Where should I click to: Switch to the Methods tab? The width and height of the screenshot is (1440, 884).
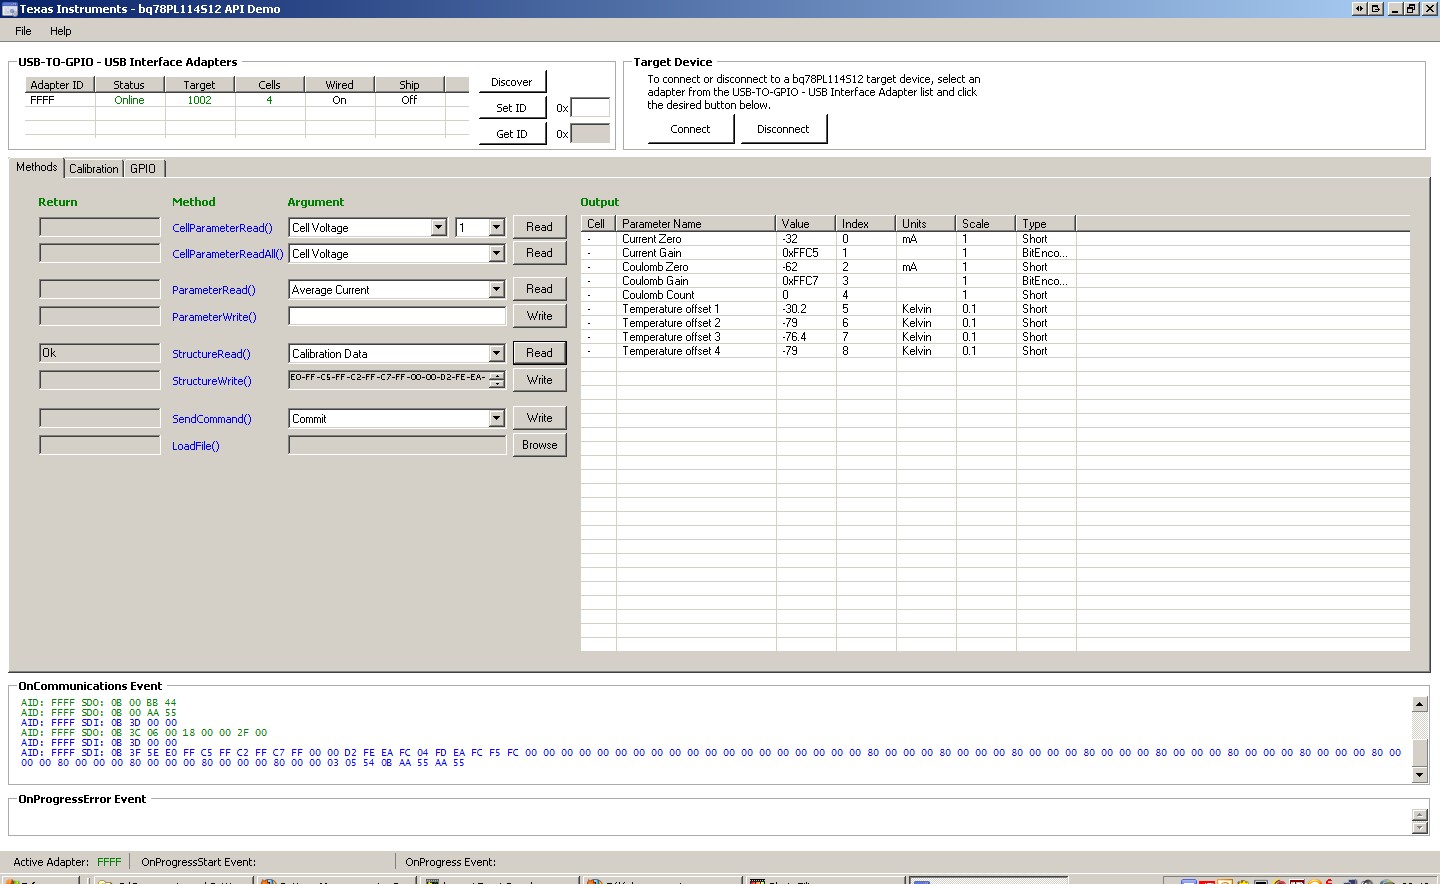(37, 167)
